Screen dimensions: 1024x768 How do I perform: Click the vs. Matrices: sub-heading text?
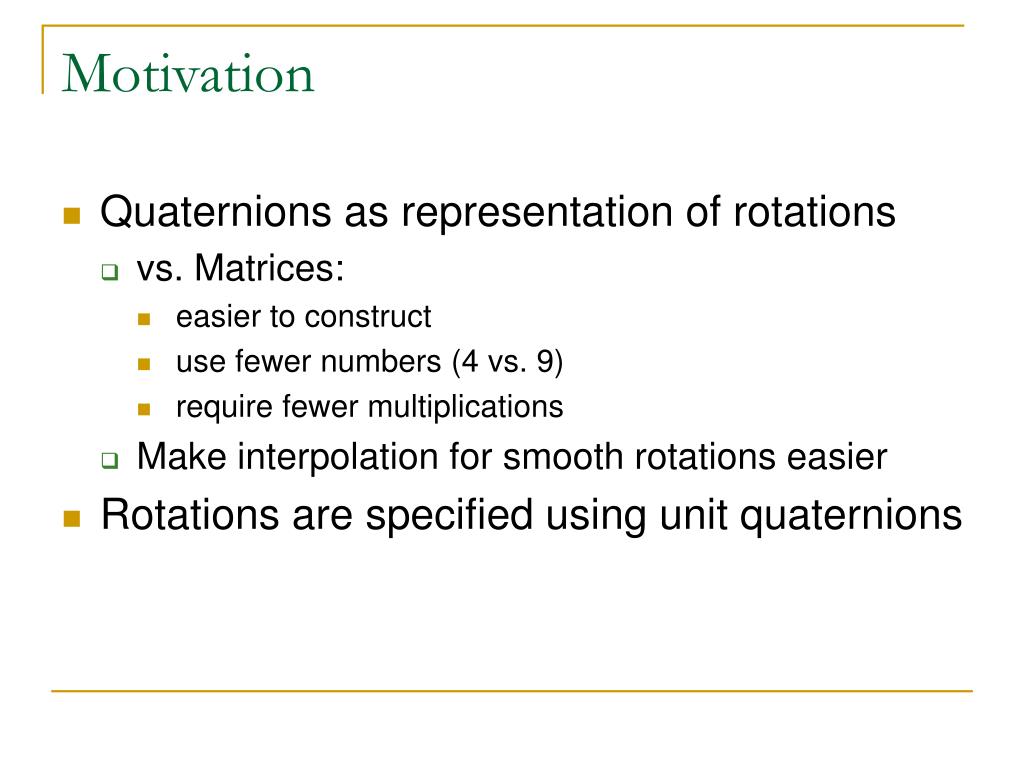point(240,268)
